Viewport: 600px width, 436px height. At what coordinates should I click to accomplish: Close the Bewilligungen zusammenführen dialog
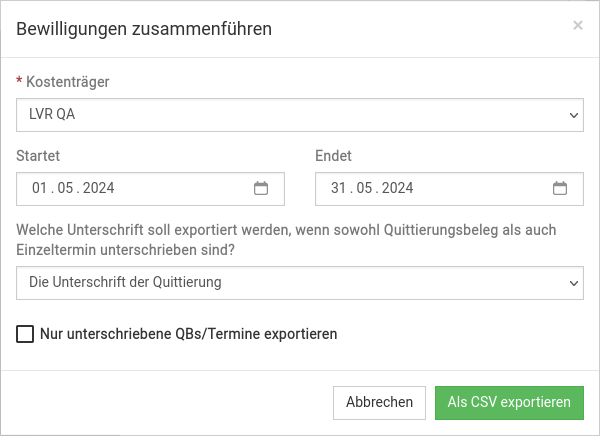(578, 26)
